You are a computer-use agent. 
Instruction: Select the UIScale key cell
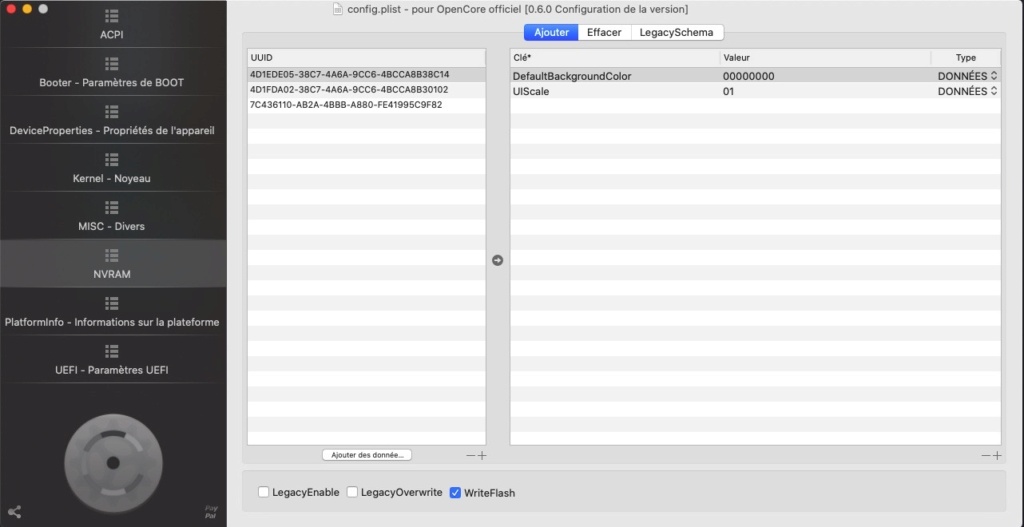pyautogui.click(x=615, y=91)
